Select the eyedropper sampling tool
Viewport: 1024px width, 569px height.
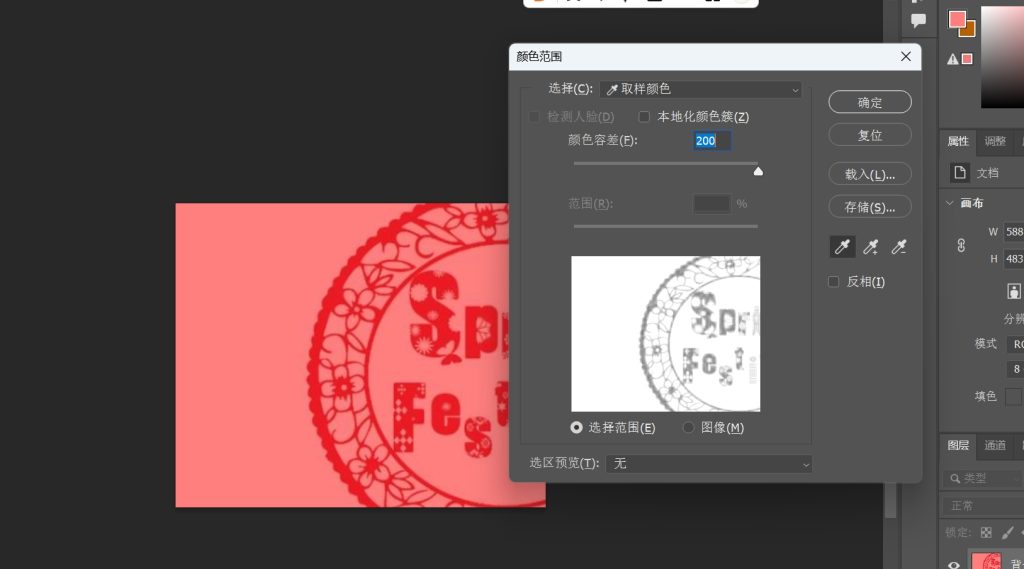point(842,247)
